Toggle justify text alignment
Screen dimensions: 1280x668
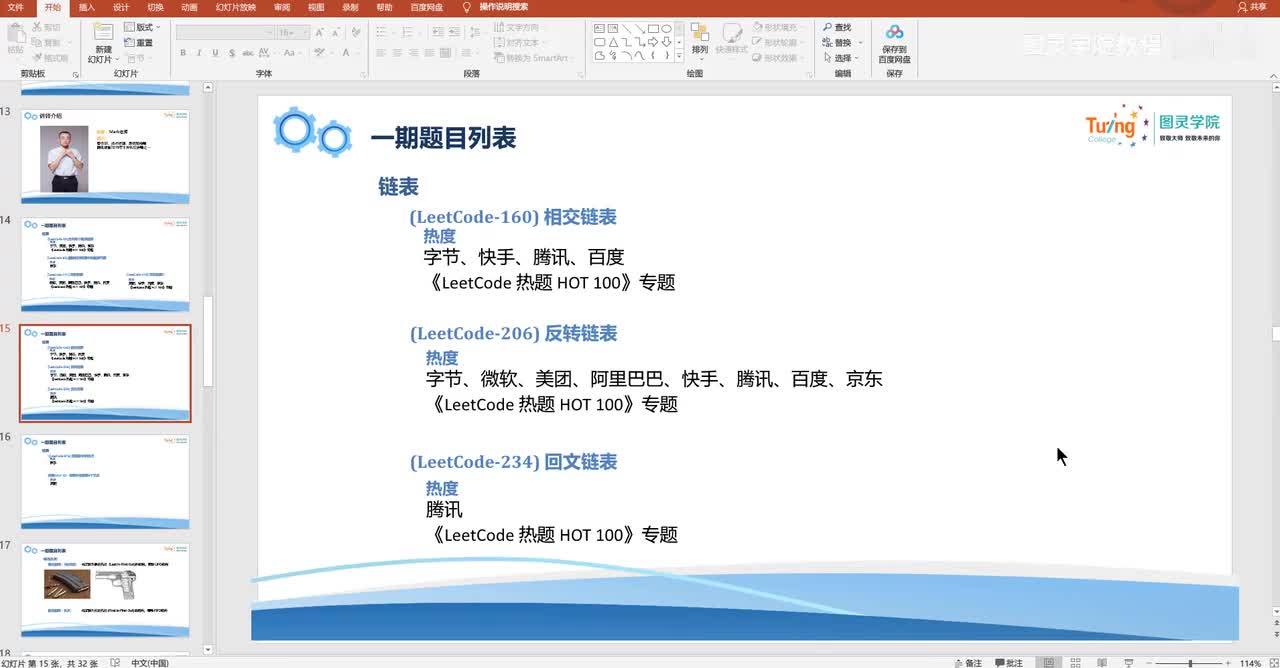(429, 53)
